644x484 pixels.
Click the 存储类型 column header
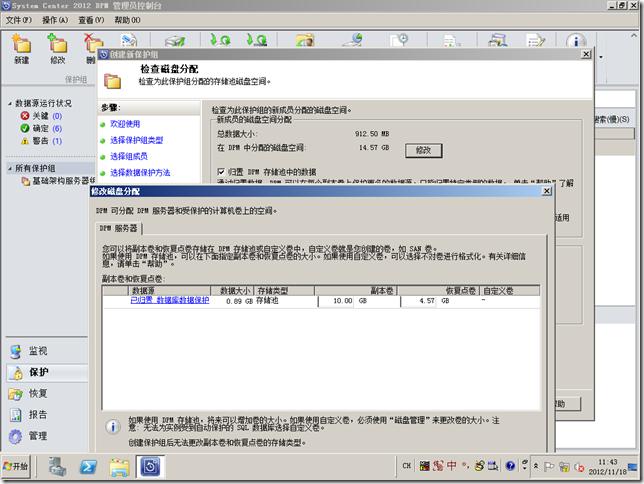tap(284, 290)
